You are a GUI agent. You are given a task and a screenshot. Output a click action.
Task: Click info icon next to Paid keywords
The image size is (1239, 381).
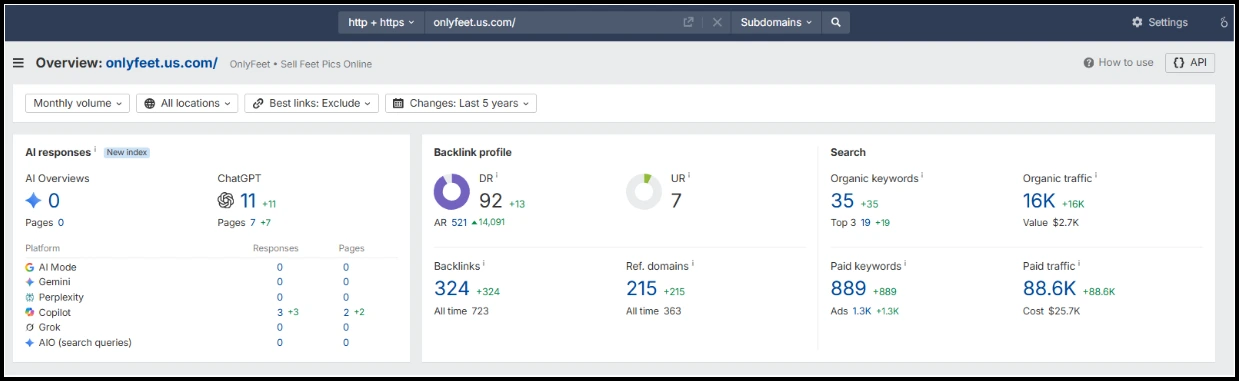[906, 264]
